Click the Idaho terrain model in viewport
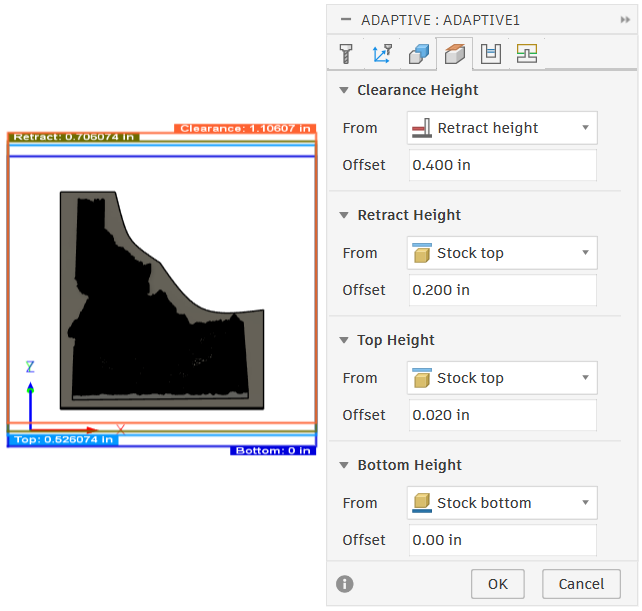This screenshot has height=611, width=642. click(x=162, y=300)
